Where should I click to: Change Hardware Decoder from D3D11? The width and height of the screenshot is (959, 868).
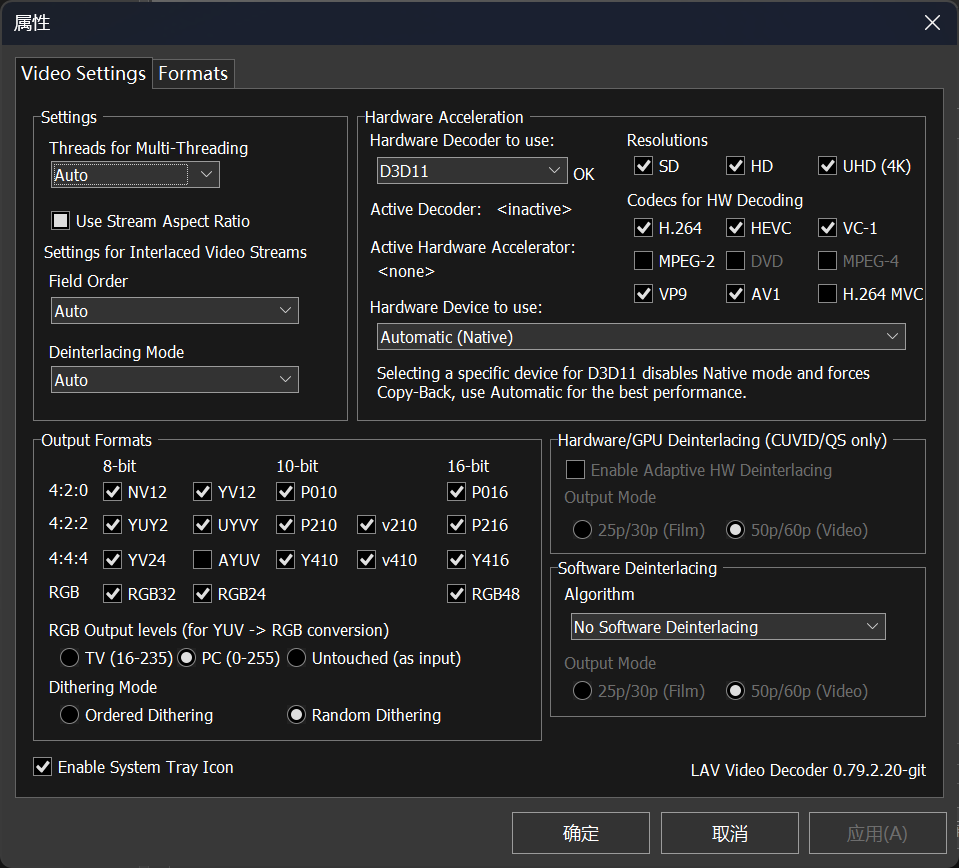(x=472, y=171)
